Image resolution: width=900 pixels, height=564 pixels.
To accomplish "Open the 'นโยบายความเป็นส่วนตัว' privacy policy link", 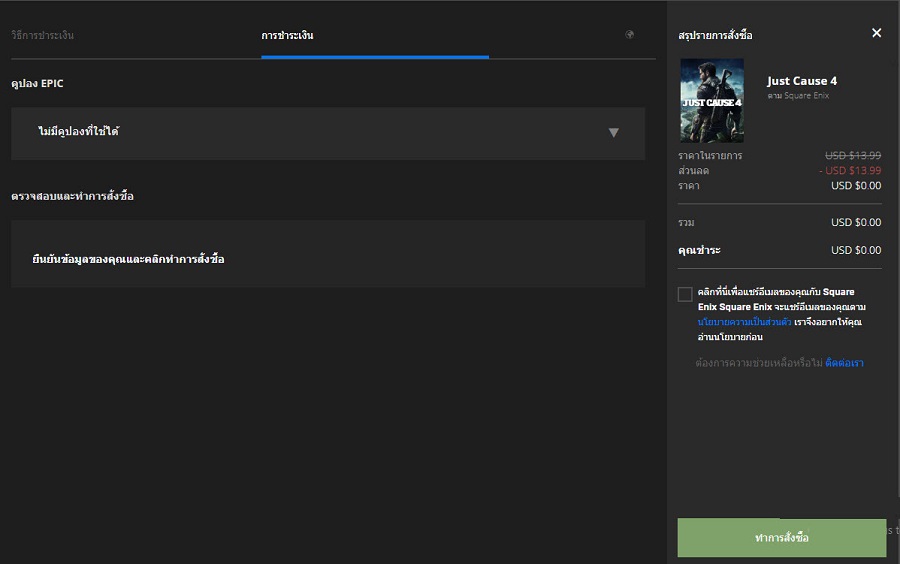I will click(744, 322).
